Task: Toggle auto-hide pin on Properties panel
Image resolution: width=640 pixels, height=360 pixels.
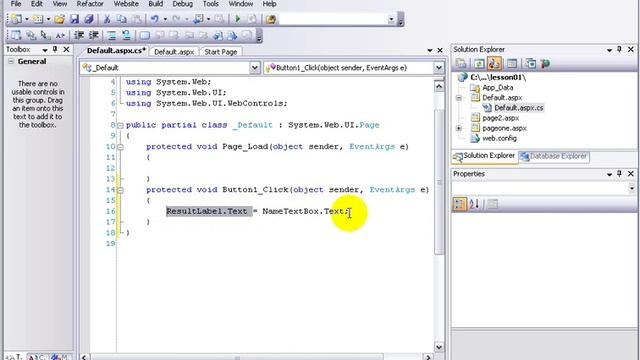Action: (x=620, y=174)
